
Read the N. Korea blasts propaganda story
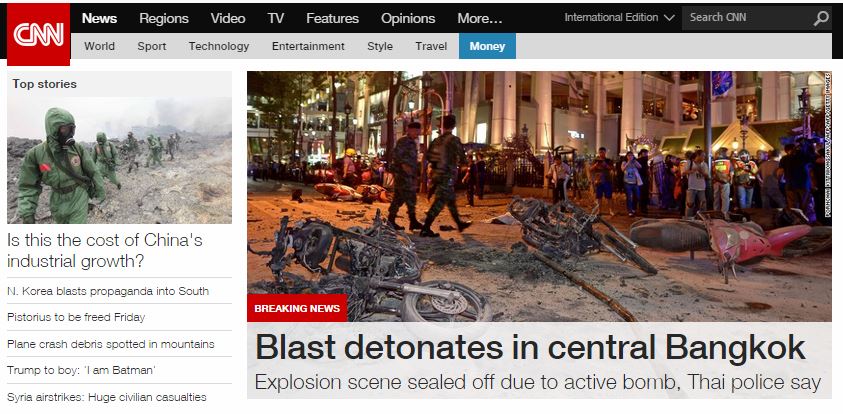point(108,291)
